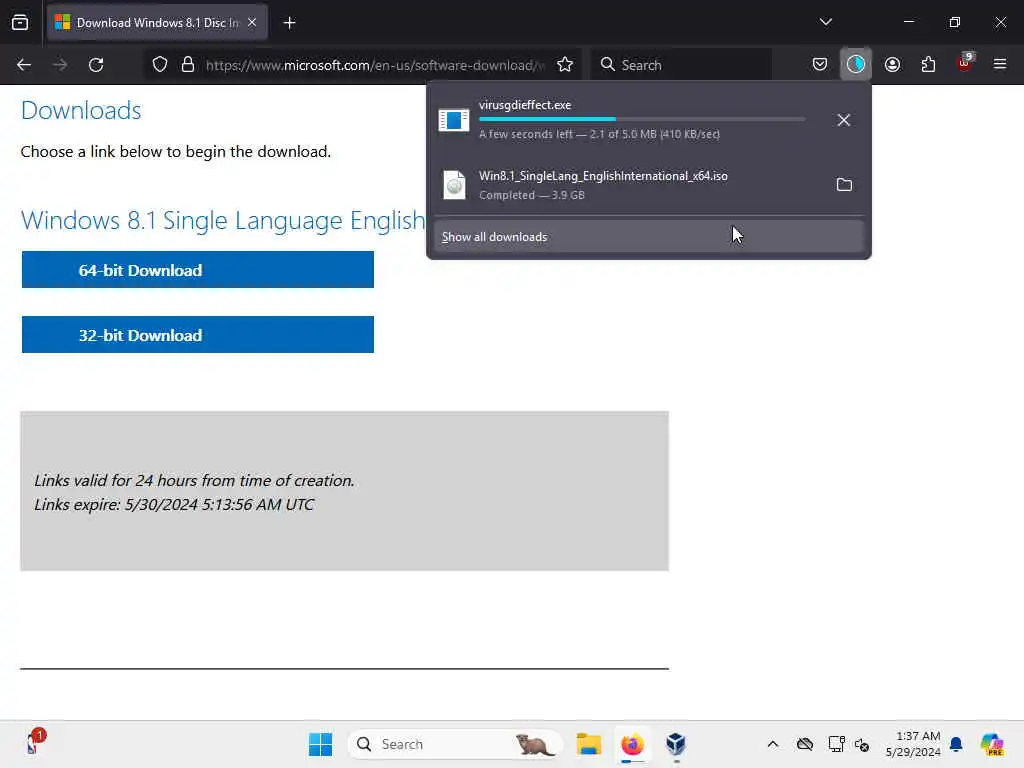Open the uBlock Origin extension icon

tap(965, 63)
